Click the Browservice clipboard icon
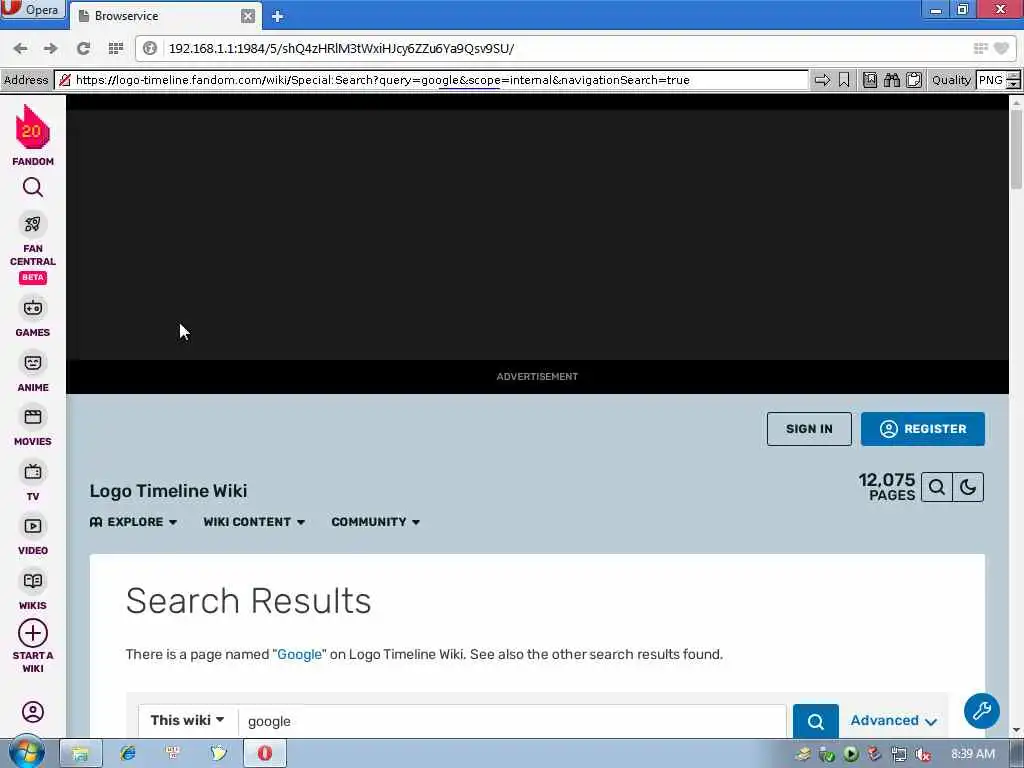 point(914,80)
